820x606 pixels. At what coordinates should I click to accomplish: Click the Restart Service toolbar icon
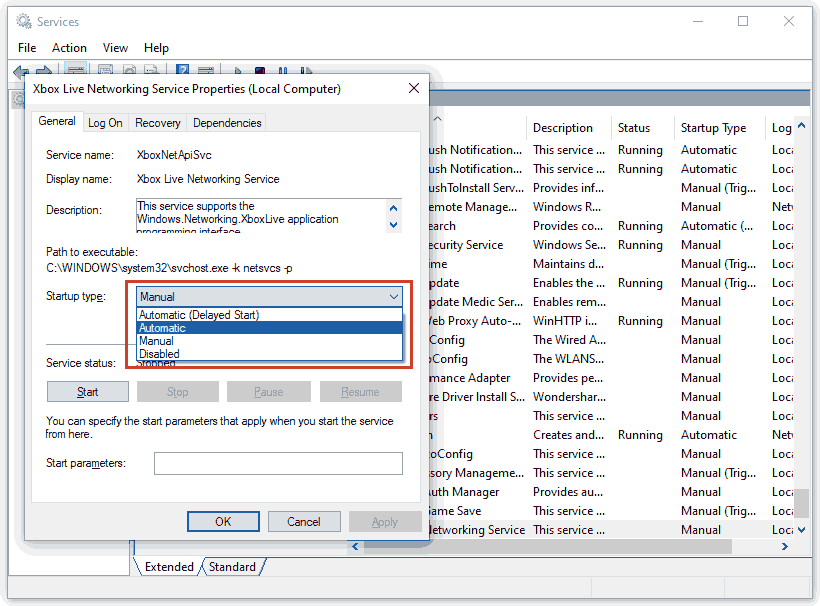pyautogui.click(x=306, y=71)
